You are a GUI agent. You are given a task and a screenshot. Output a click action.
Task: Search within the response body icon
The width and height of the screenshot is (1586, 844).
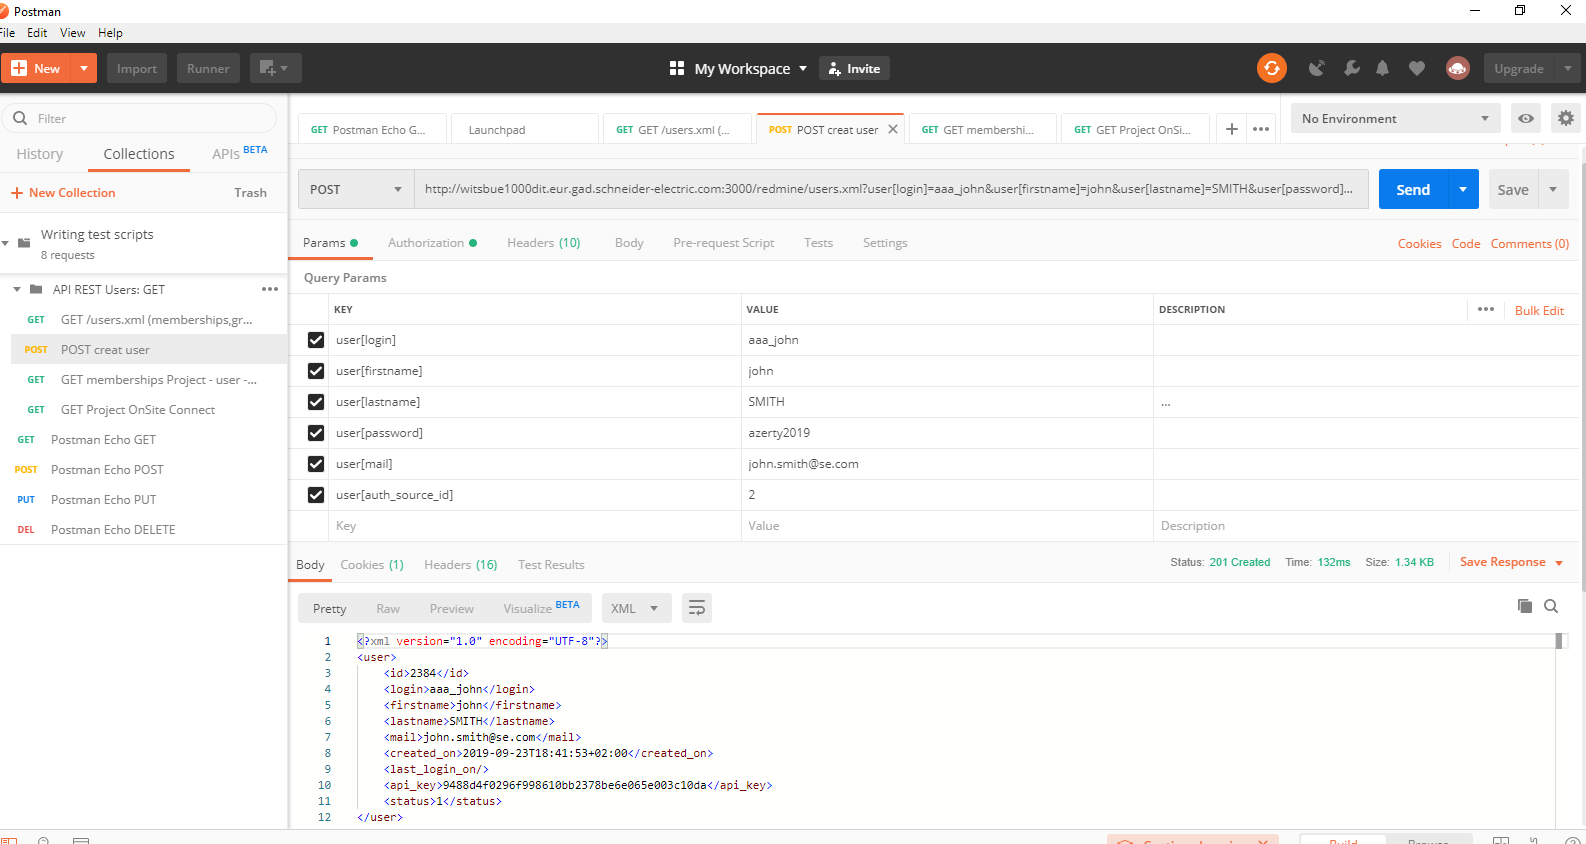[1551, 606]
